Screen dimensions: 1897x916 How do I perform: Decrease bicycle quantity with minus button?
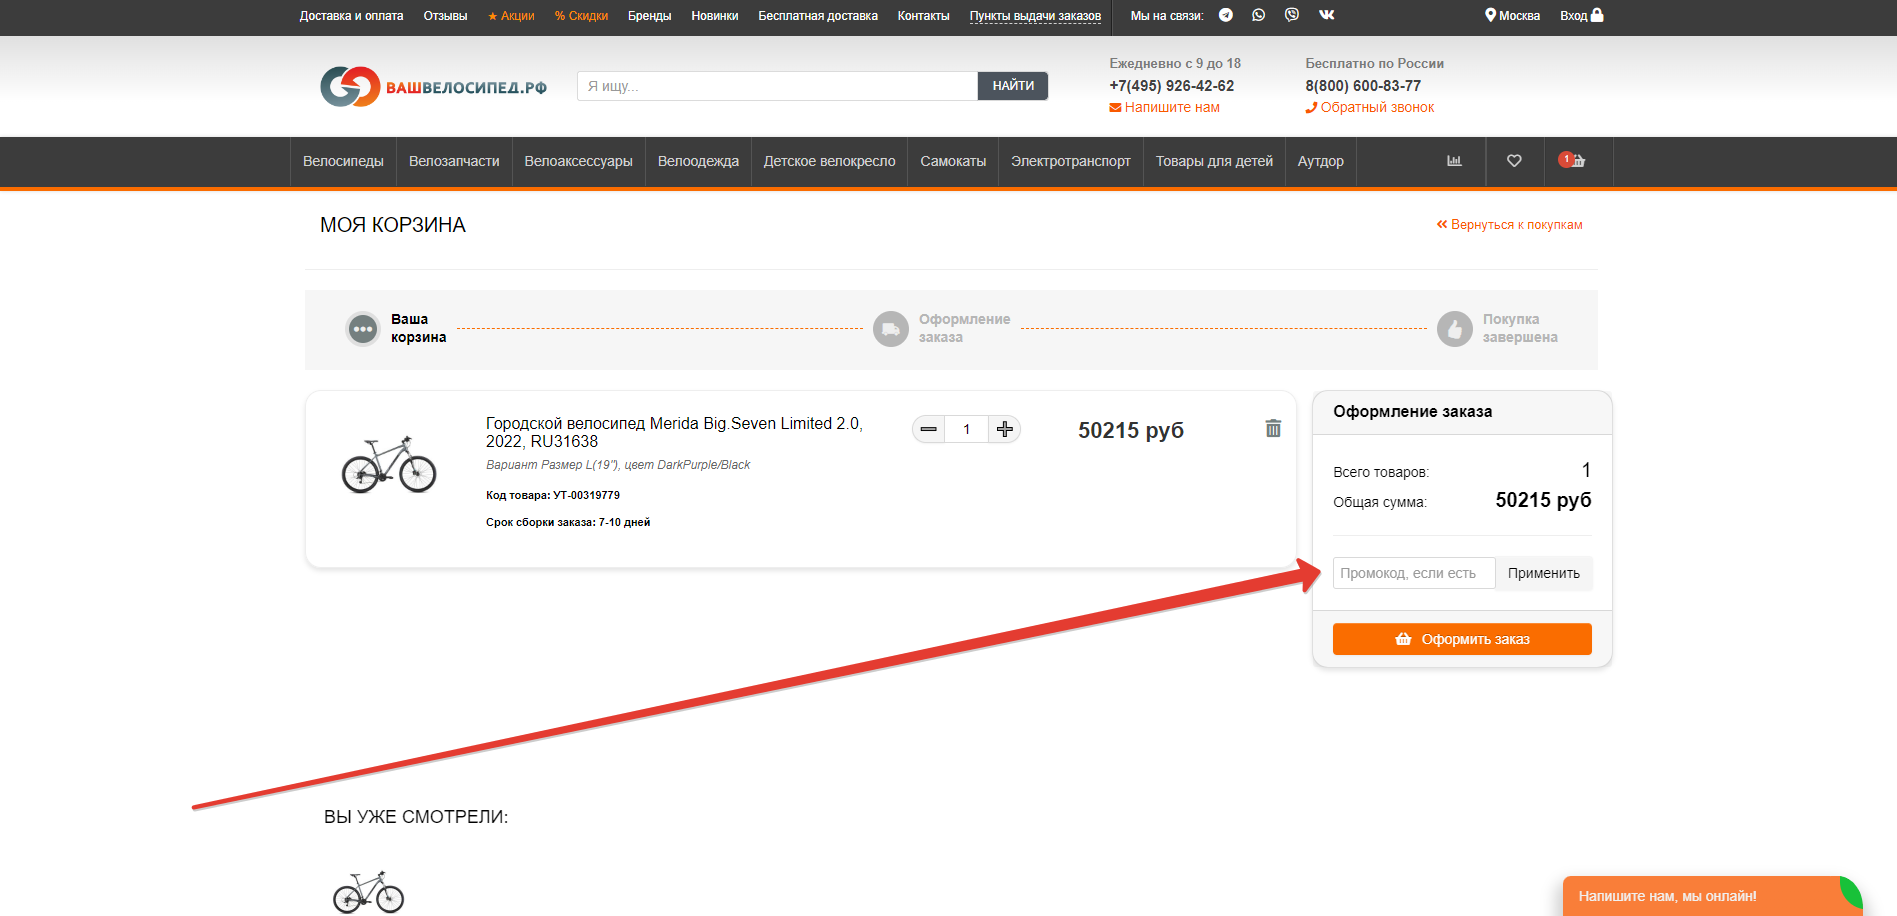coord(929,429)
